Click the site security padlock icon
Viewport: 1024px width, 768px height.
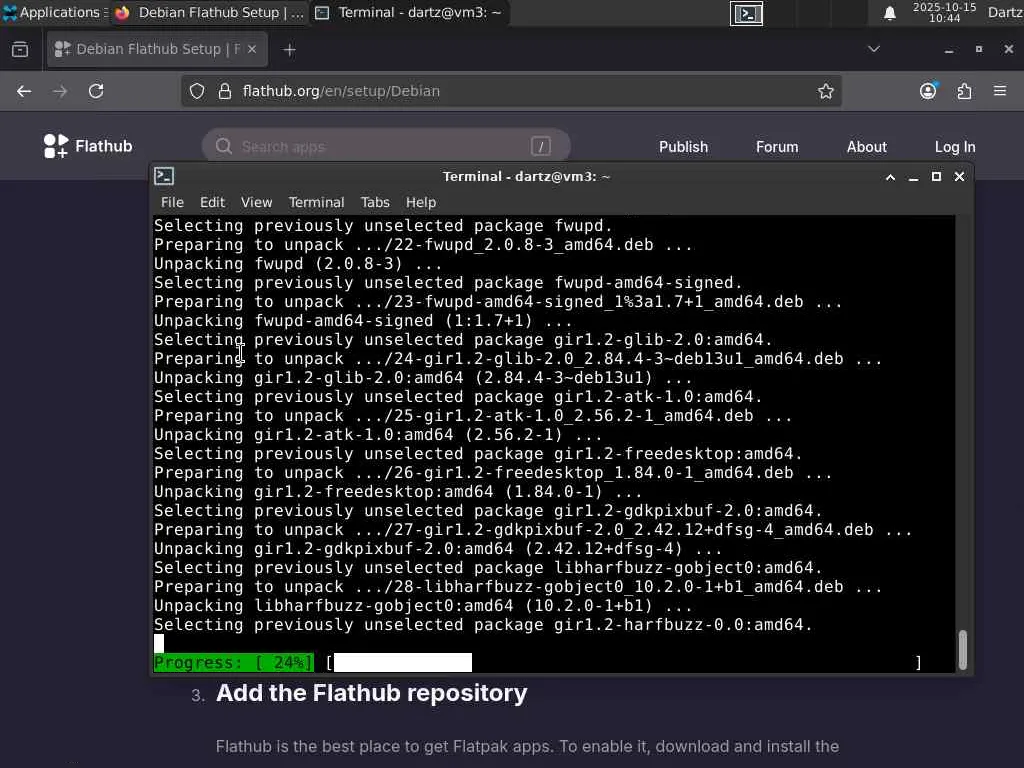pos(225,91)
